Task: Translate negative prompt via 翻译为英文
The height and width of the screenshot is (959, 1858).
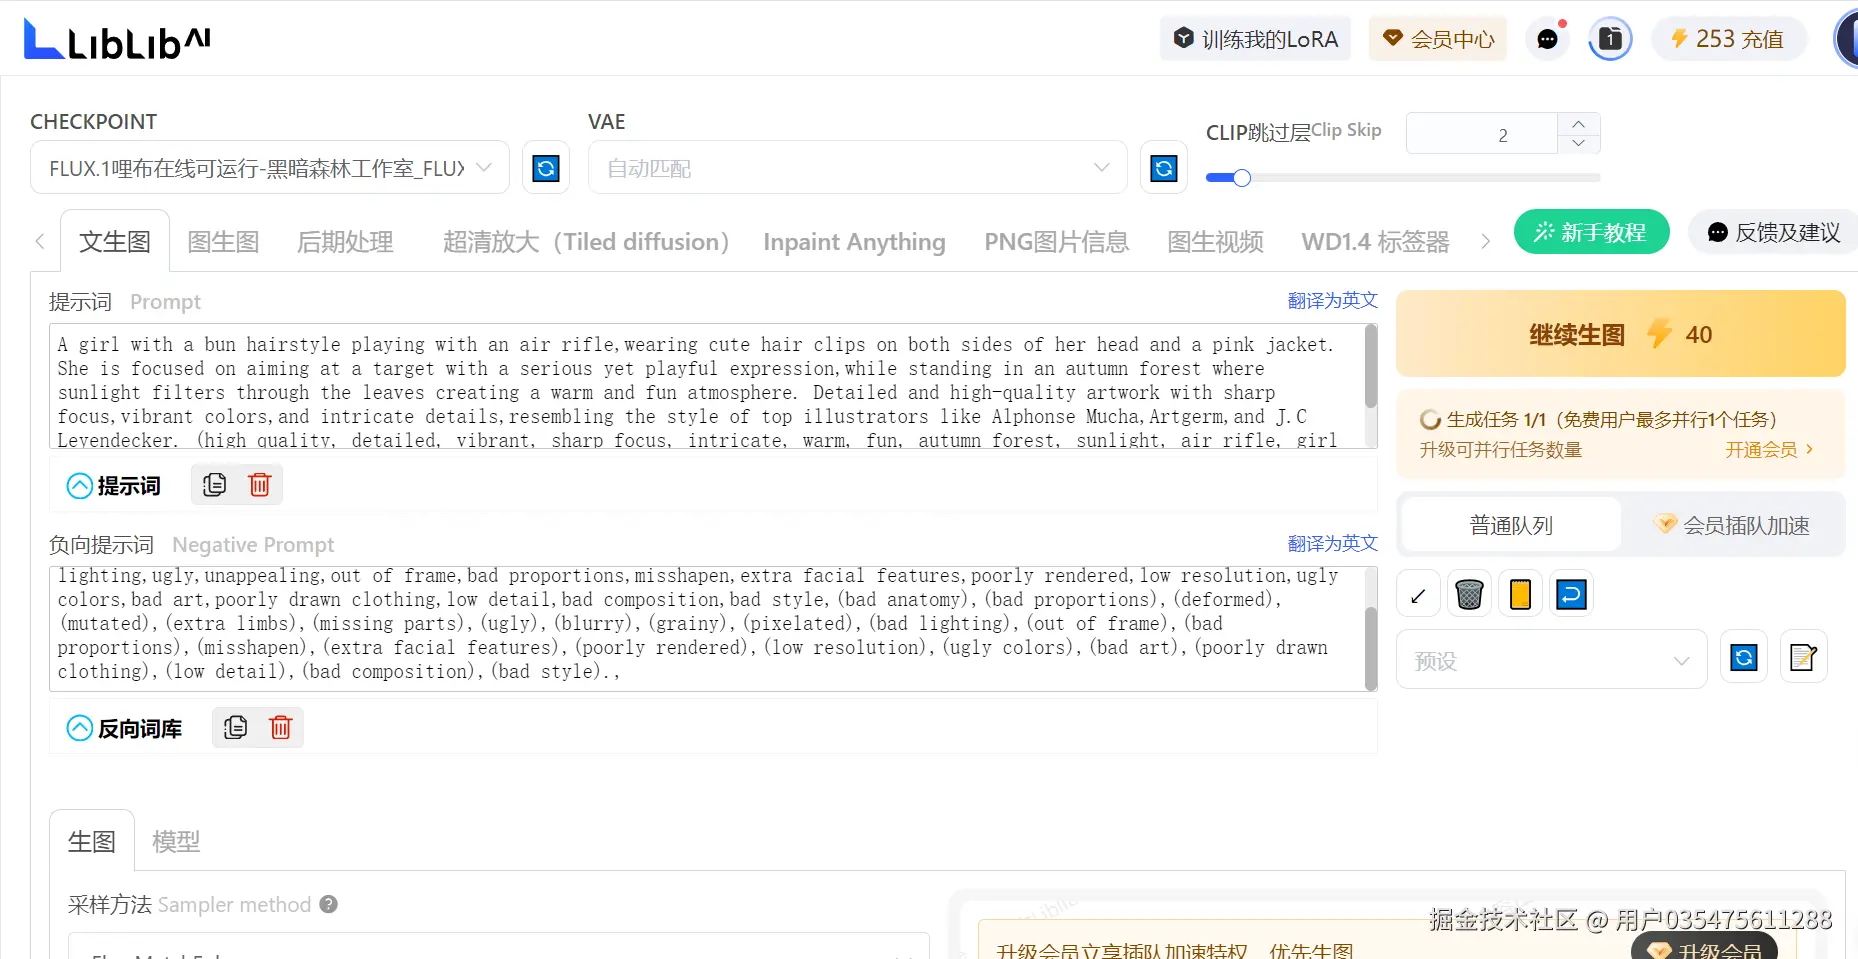Action: coord(1332,543)
